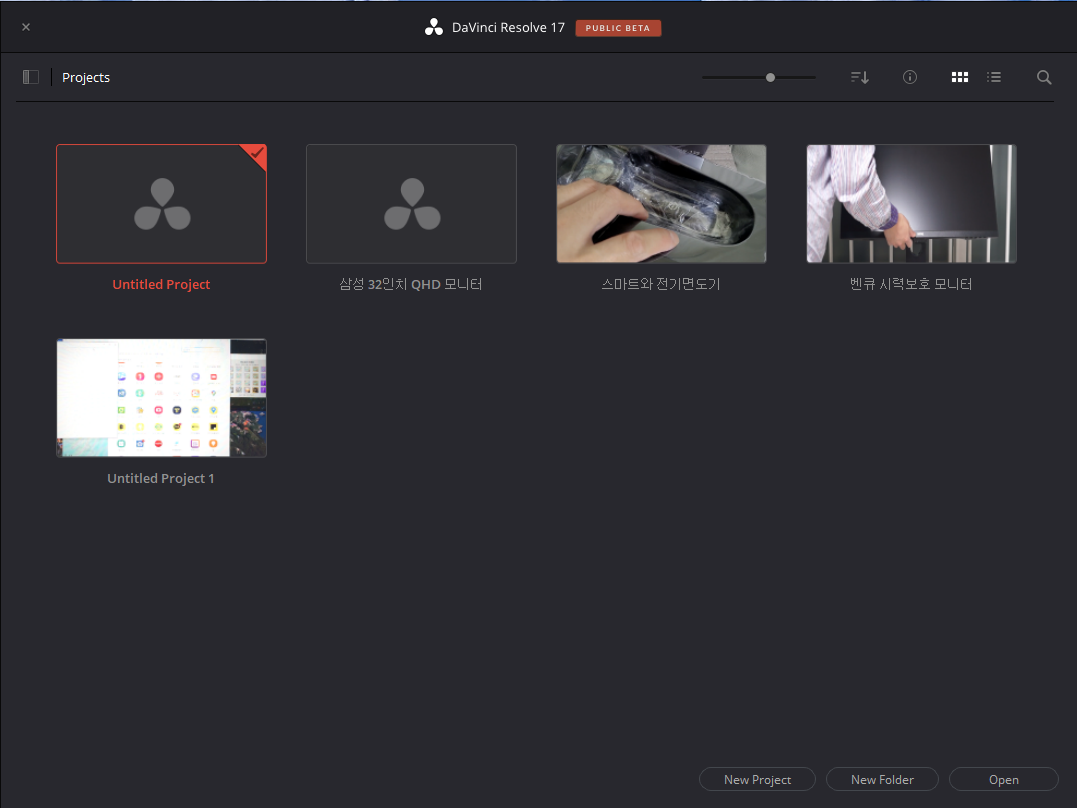Click the PUBLIC BETA badge
This screenshot has height=808, width=1077.
617,28
